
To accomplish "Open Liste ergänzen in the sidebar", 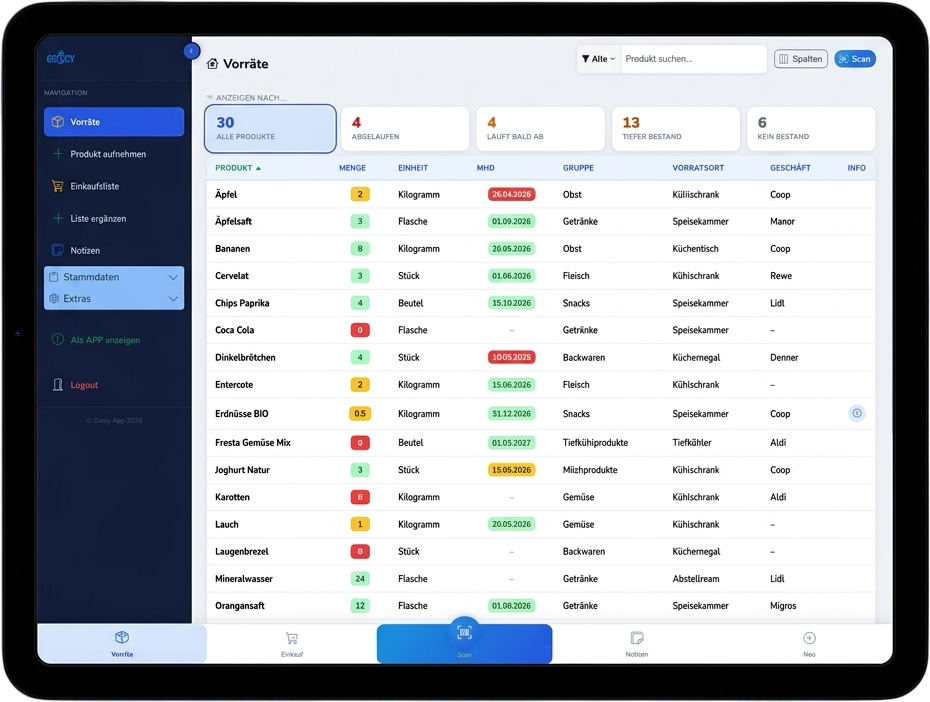I will point(114,218).
